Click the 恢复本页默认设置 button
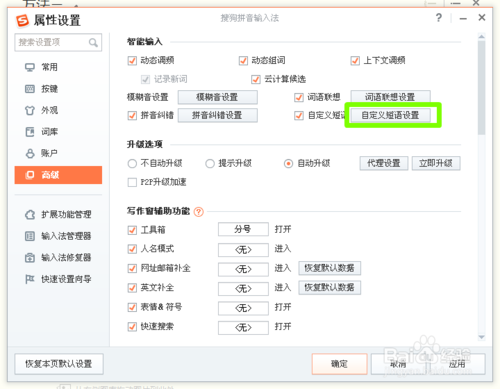Screen dimensions: 500x389 click(59, 364)
